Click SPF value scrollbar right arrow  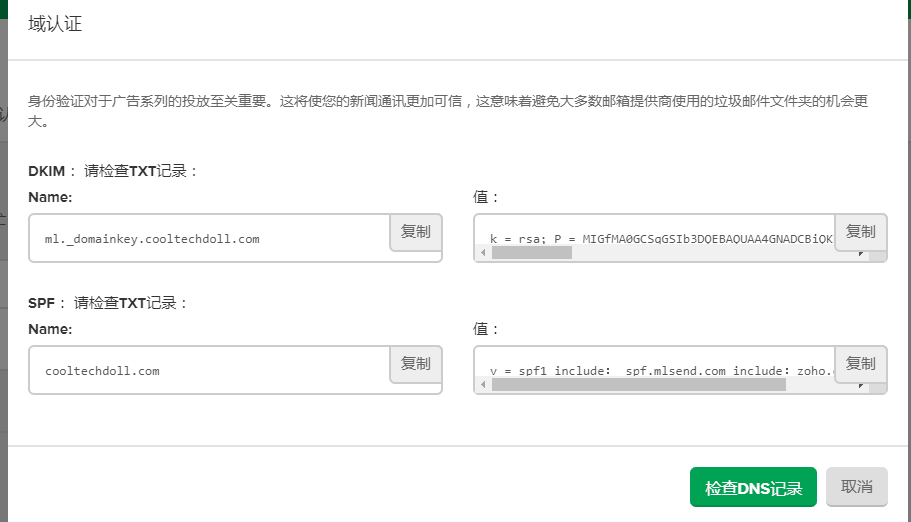coord(859,385)
